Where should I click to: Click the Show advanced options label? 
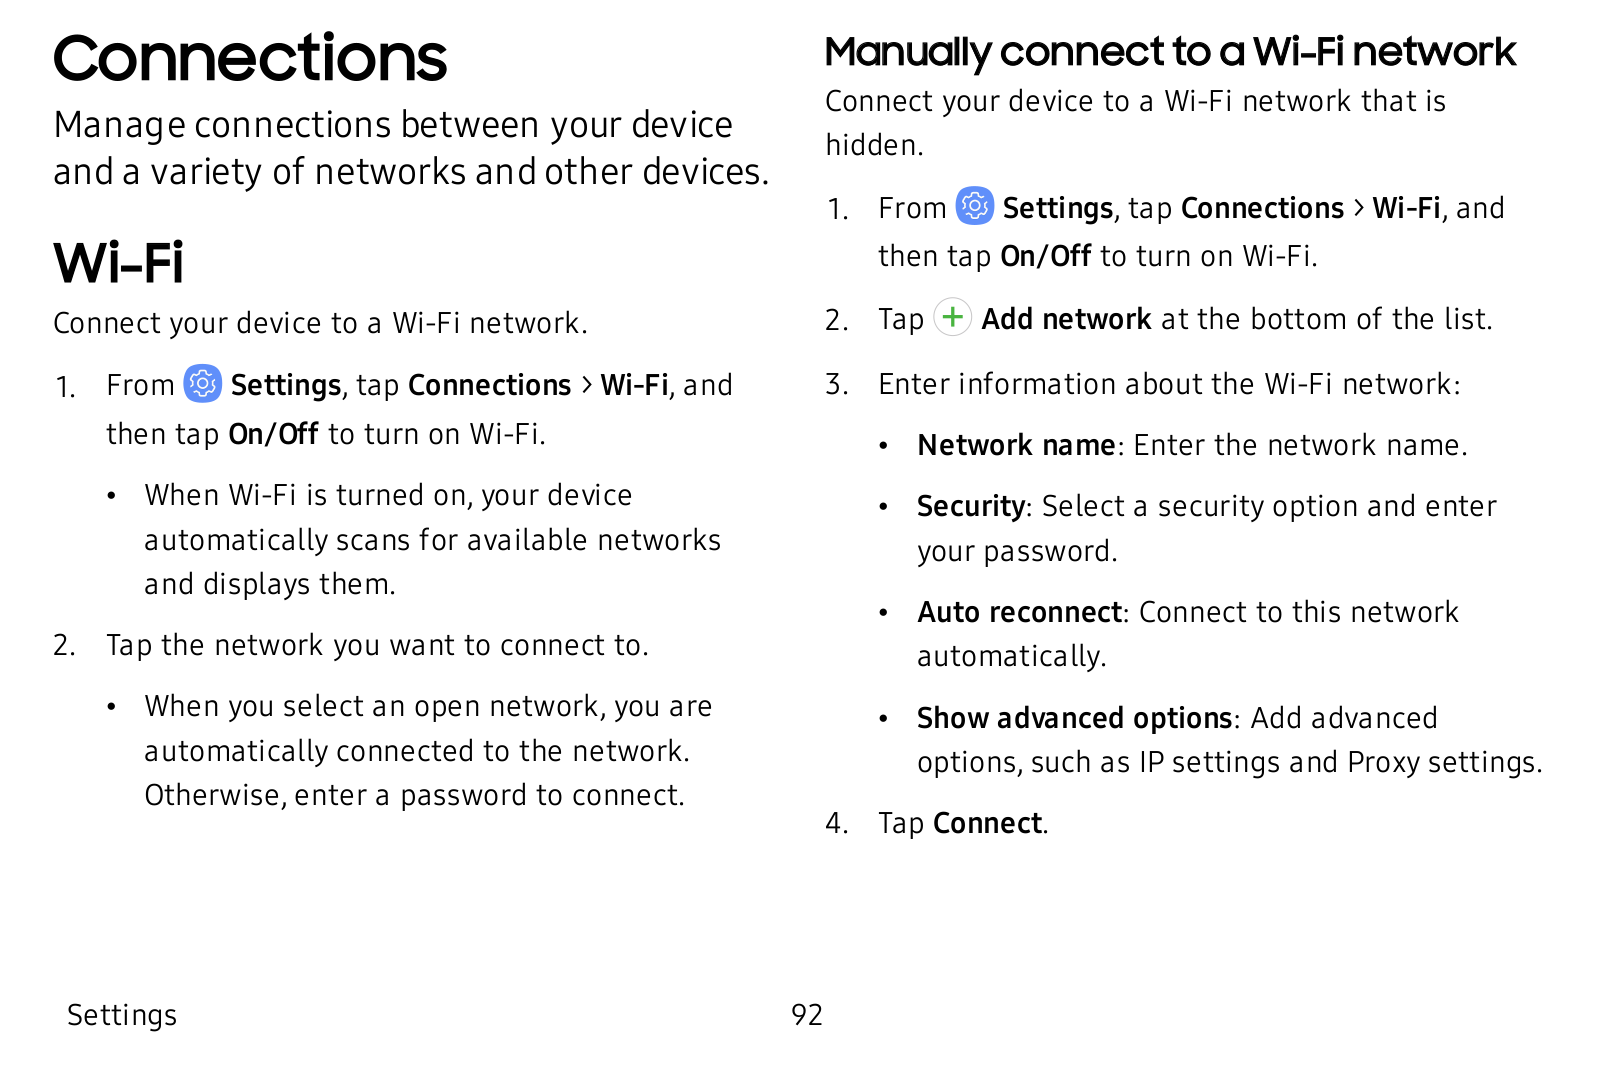coord(1075,718)
